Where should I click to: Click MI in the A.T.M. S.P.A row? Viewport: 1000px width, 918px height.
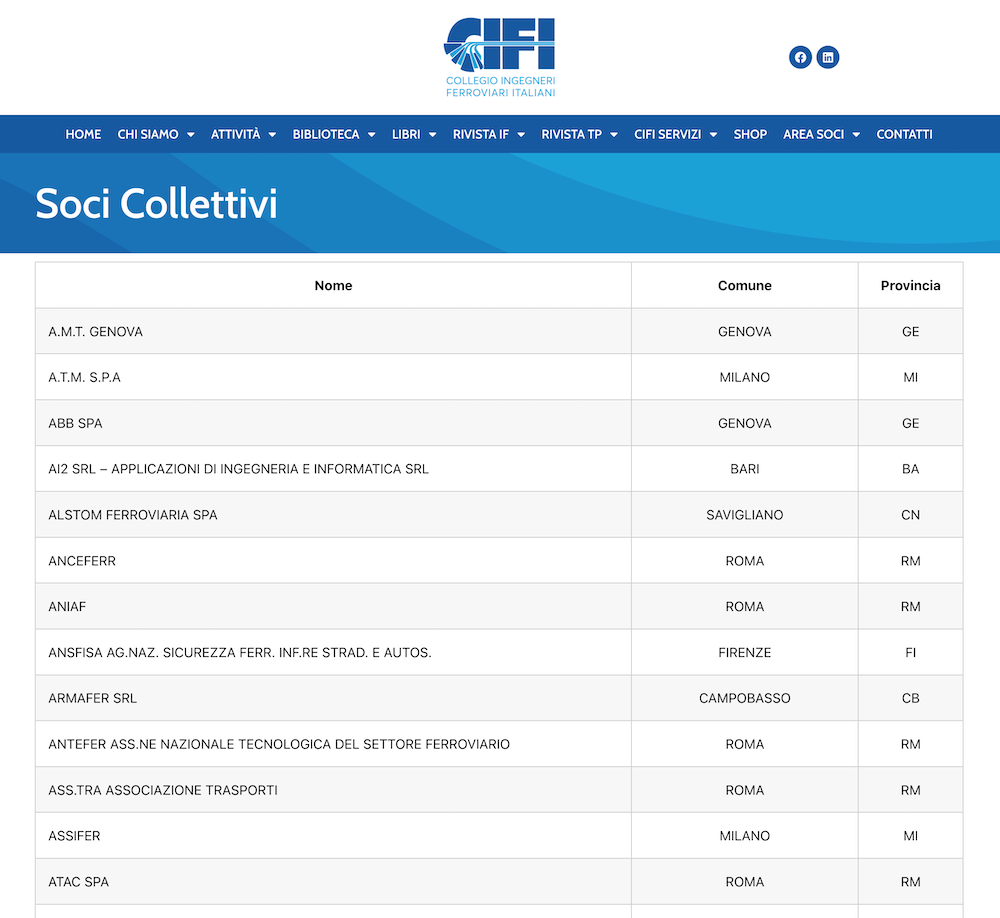[x=911, y=378]
